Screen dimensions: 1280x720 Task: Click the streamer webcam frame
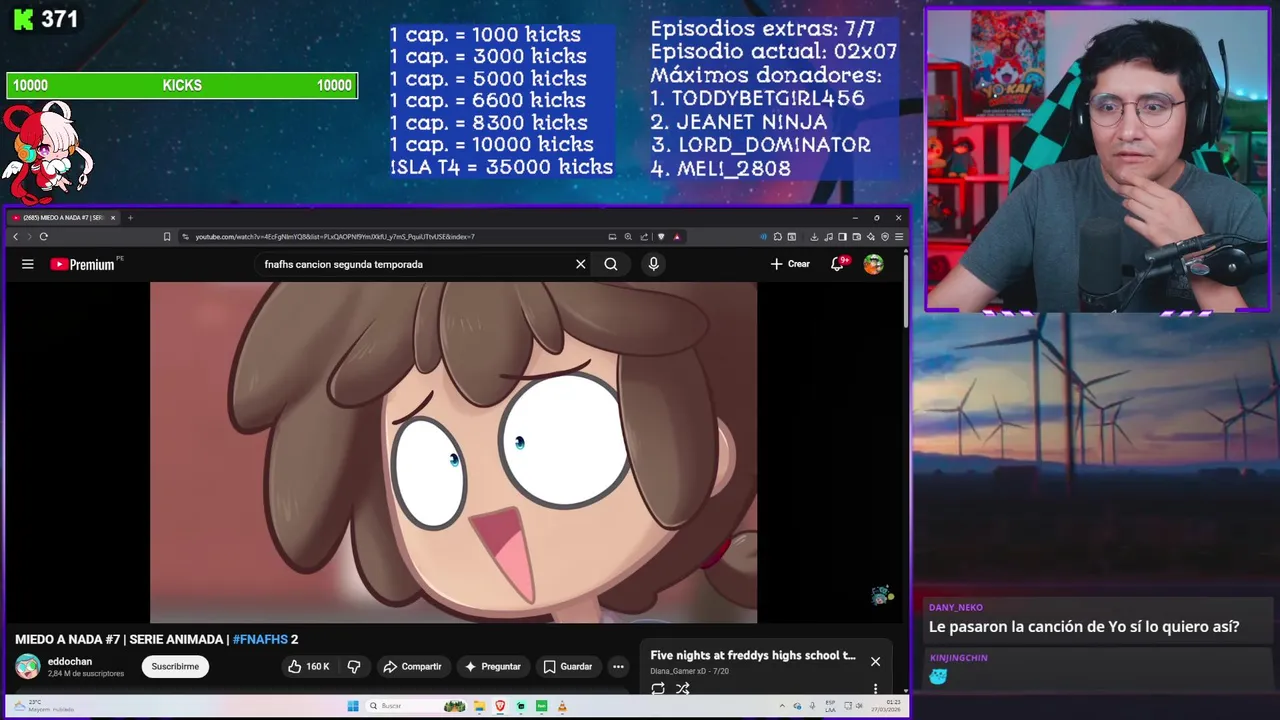(1097, 160)
